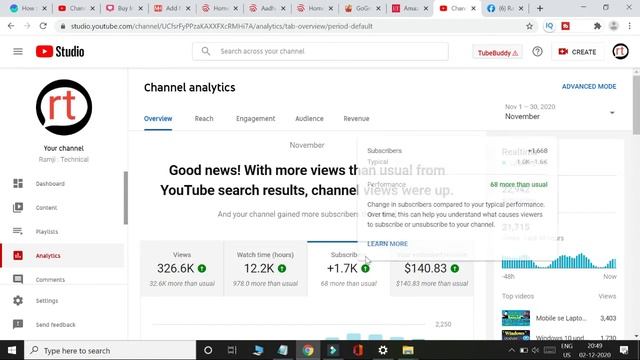Screen dimensions: 640x360
Task: Open the help question mark icon
Action: coord(537,51)
